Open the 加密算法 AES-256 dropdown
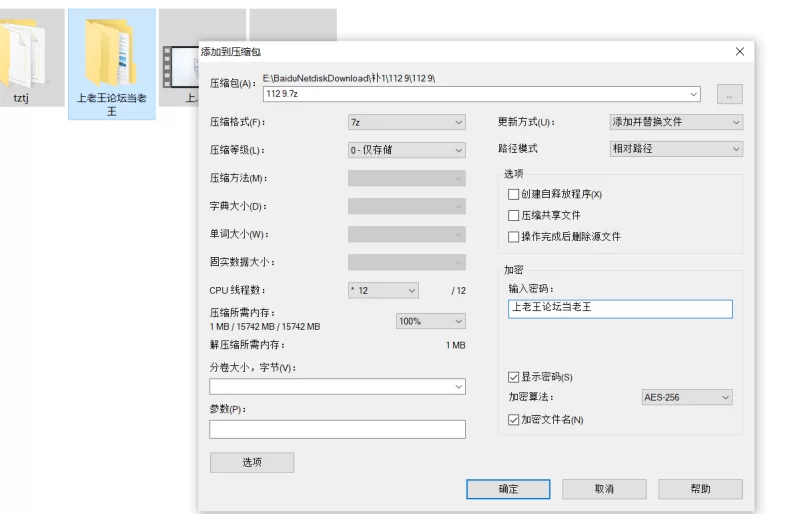 687,397
